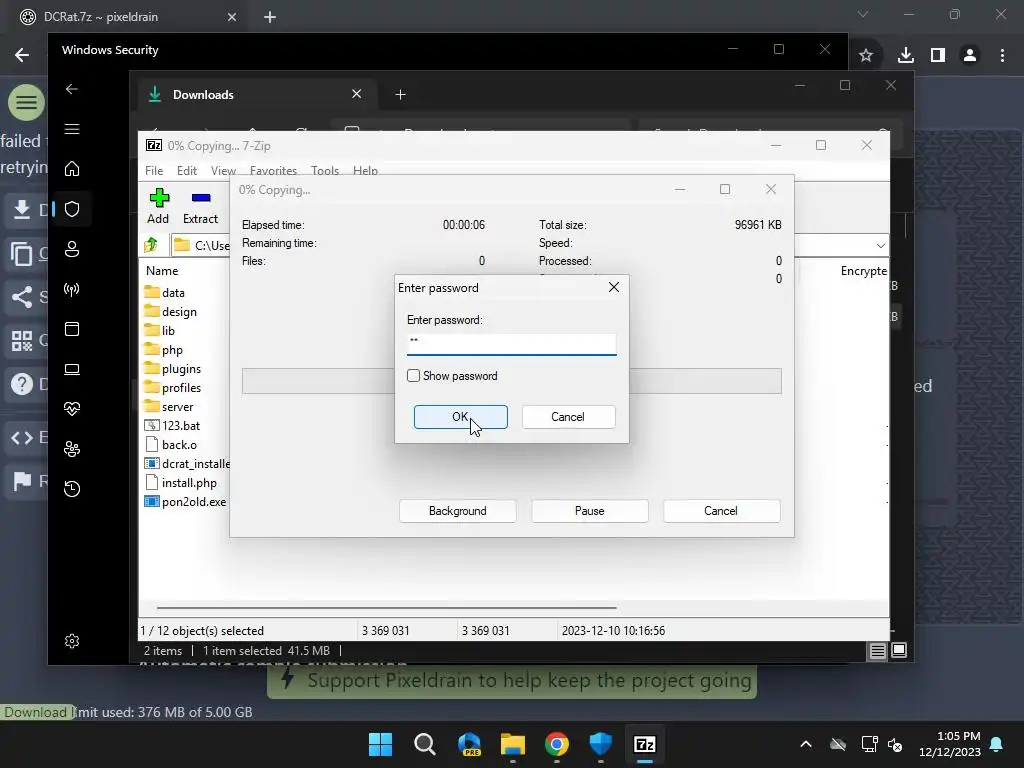Open Firewall & network protection icon

pos(72,289)
